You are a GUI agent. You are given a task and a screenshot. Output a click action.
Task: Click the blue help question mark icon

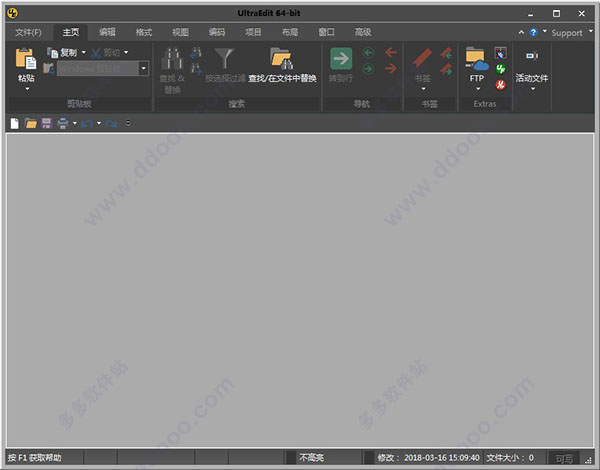(533, 33)
